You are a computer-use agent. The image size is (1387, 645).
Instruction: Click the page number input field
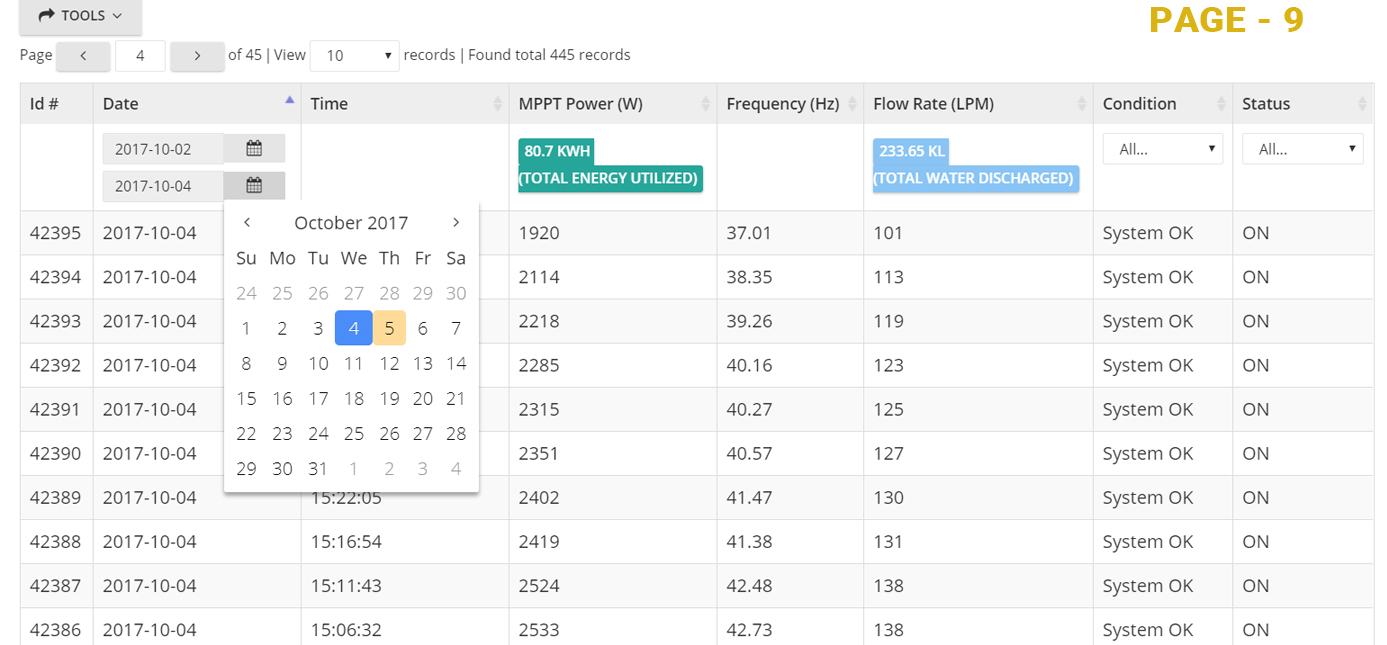click(x=140, y=56)
